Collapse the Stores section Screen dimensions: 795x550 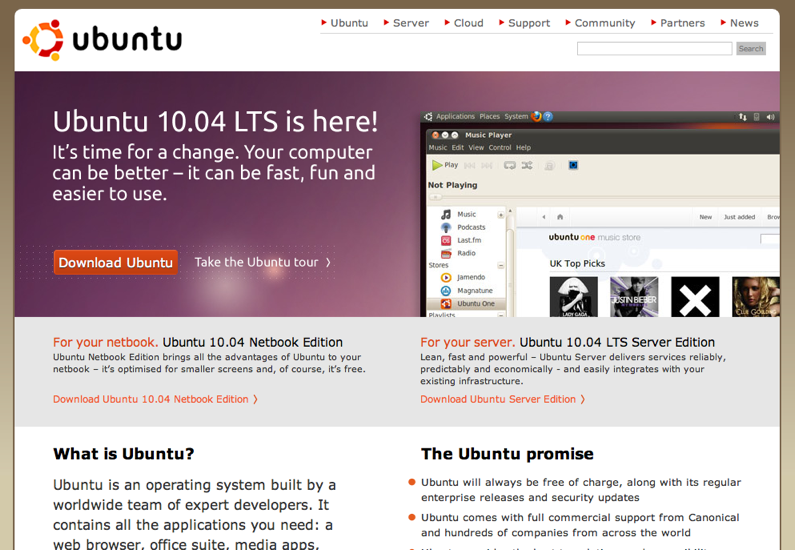click(x=500, y=266)
